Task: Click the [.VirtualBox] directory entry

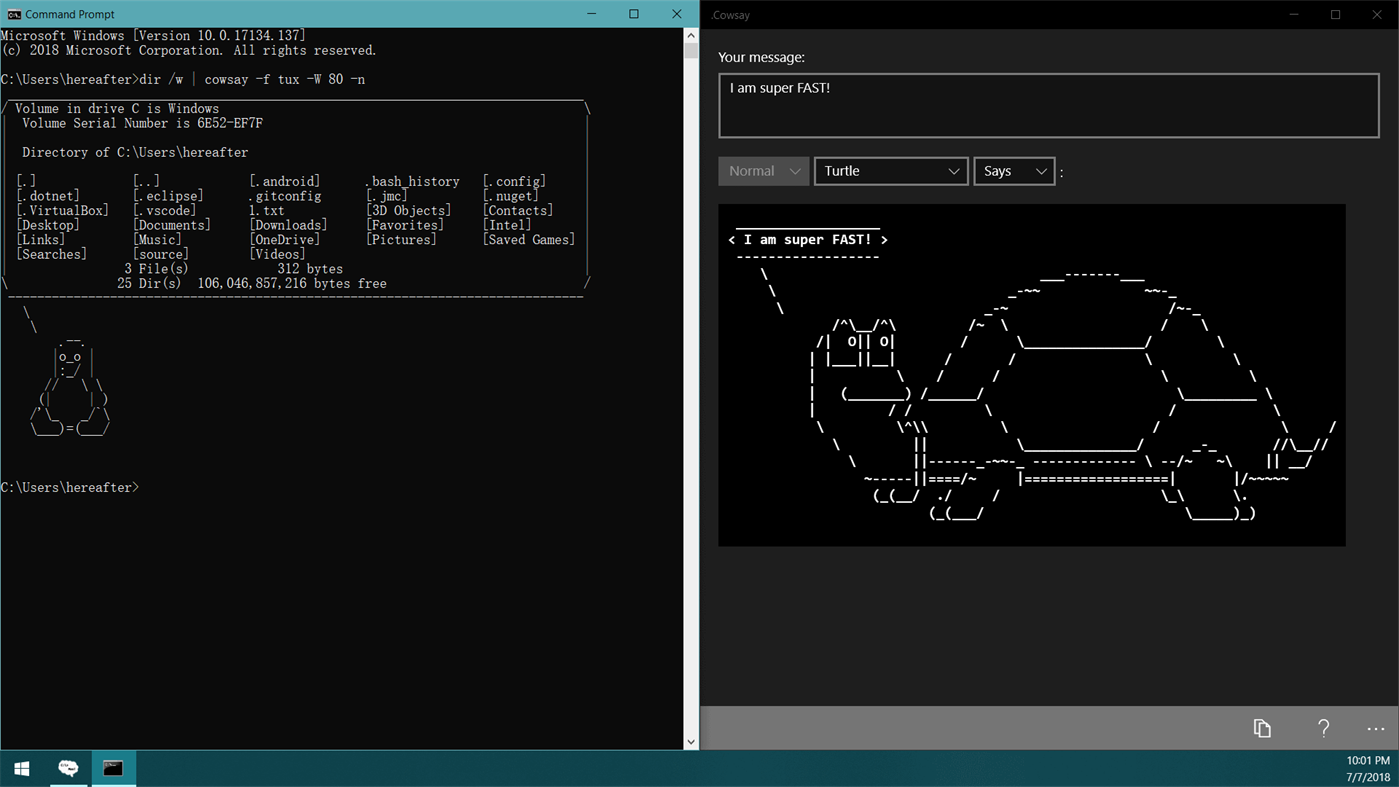Action: coord(62,210)
